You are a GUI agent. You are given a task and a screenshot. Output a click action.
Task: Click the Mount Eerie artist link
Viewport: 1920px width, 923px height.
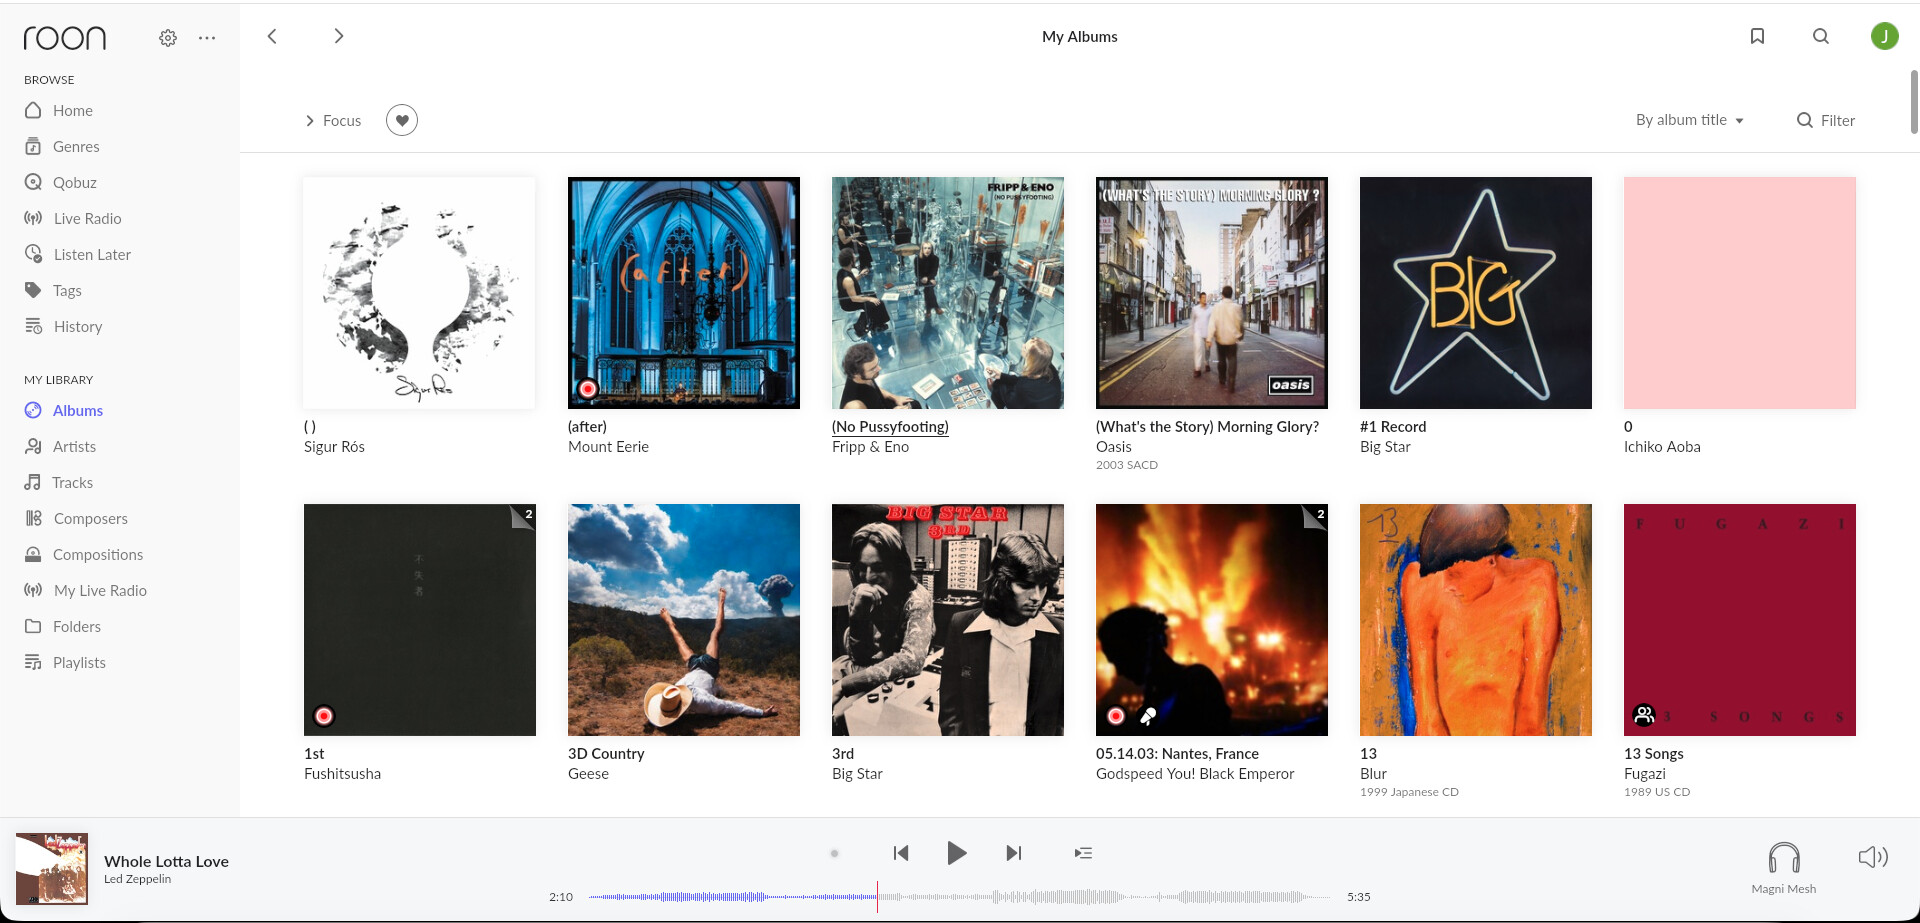608,447
